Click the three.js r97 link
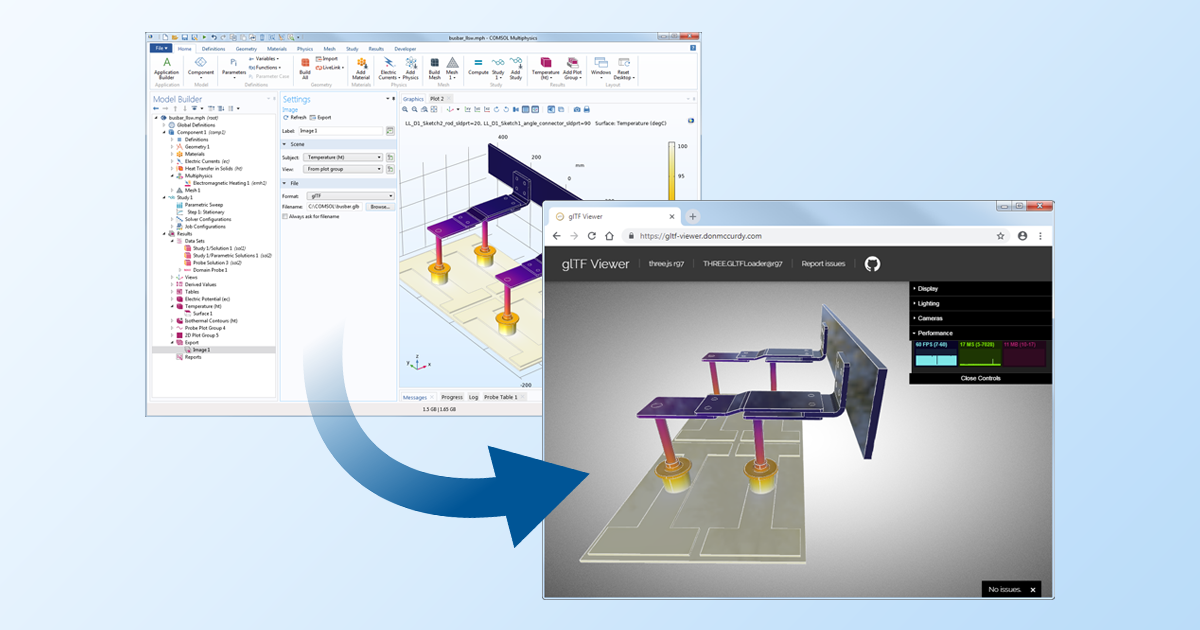The image size is (1200, 630). (666, 264)
